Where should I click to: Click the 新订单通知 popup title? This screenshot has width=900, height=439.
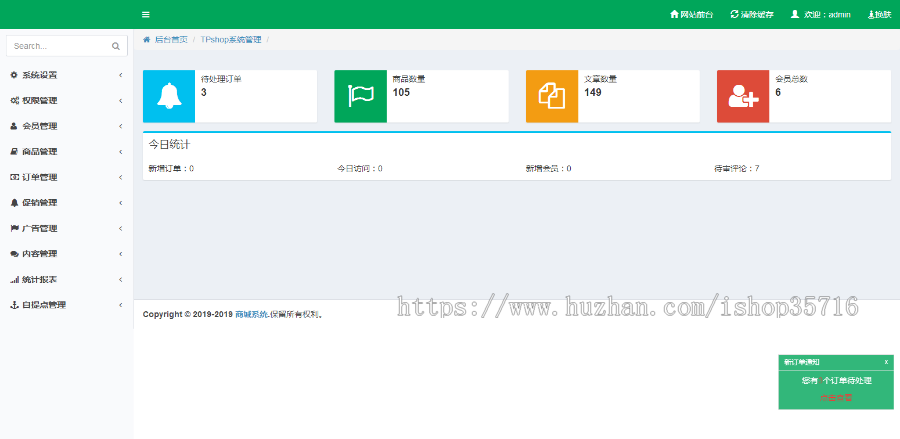coord(801,362)
